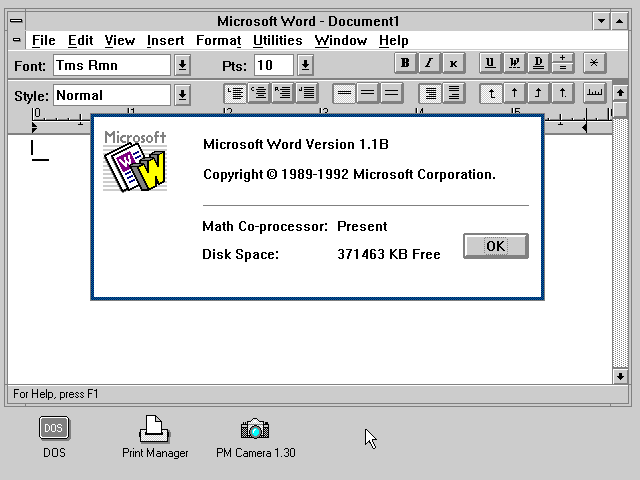Click the vertical scrollbar up arrow
Screen dimensions: 640x480
pyautogui.click(x=620, y=93)
